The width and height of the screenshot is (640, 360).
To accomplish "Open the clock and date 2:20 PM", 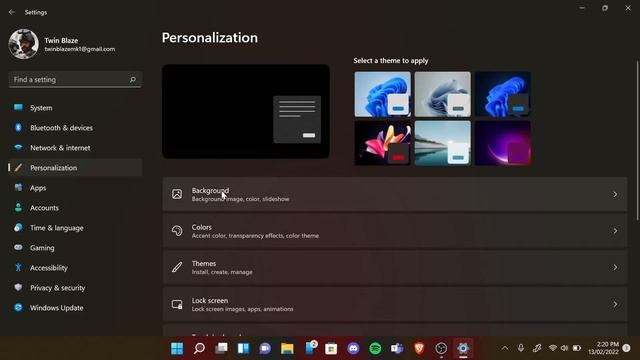I will pos(603,348).
